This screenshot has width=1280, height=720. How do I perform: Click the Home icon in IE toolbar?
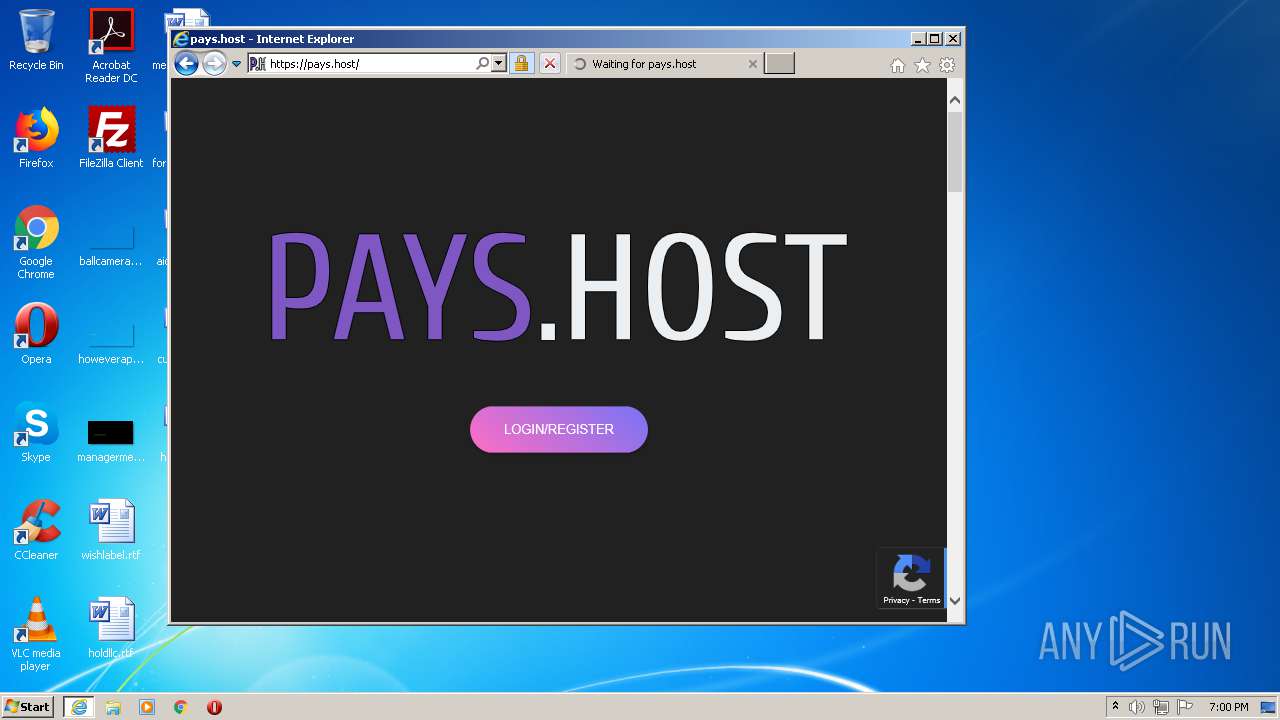pos(897,65)
